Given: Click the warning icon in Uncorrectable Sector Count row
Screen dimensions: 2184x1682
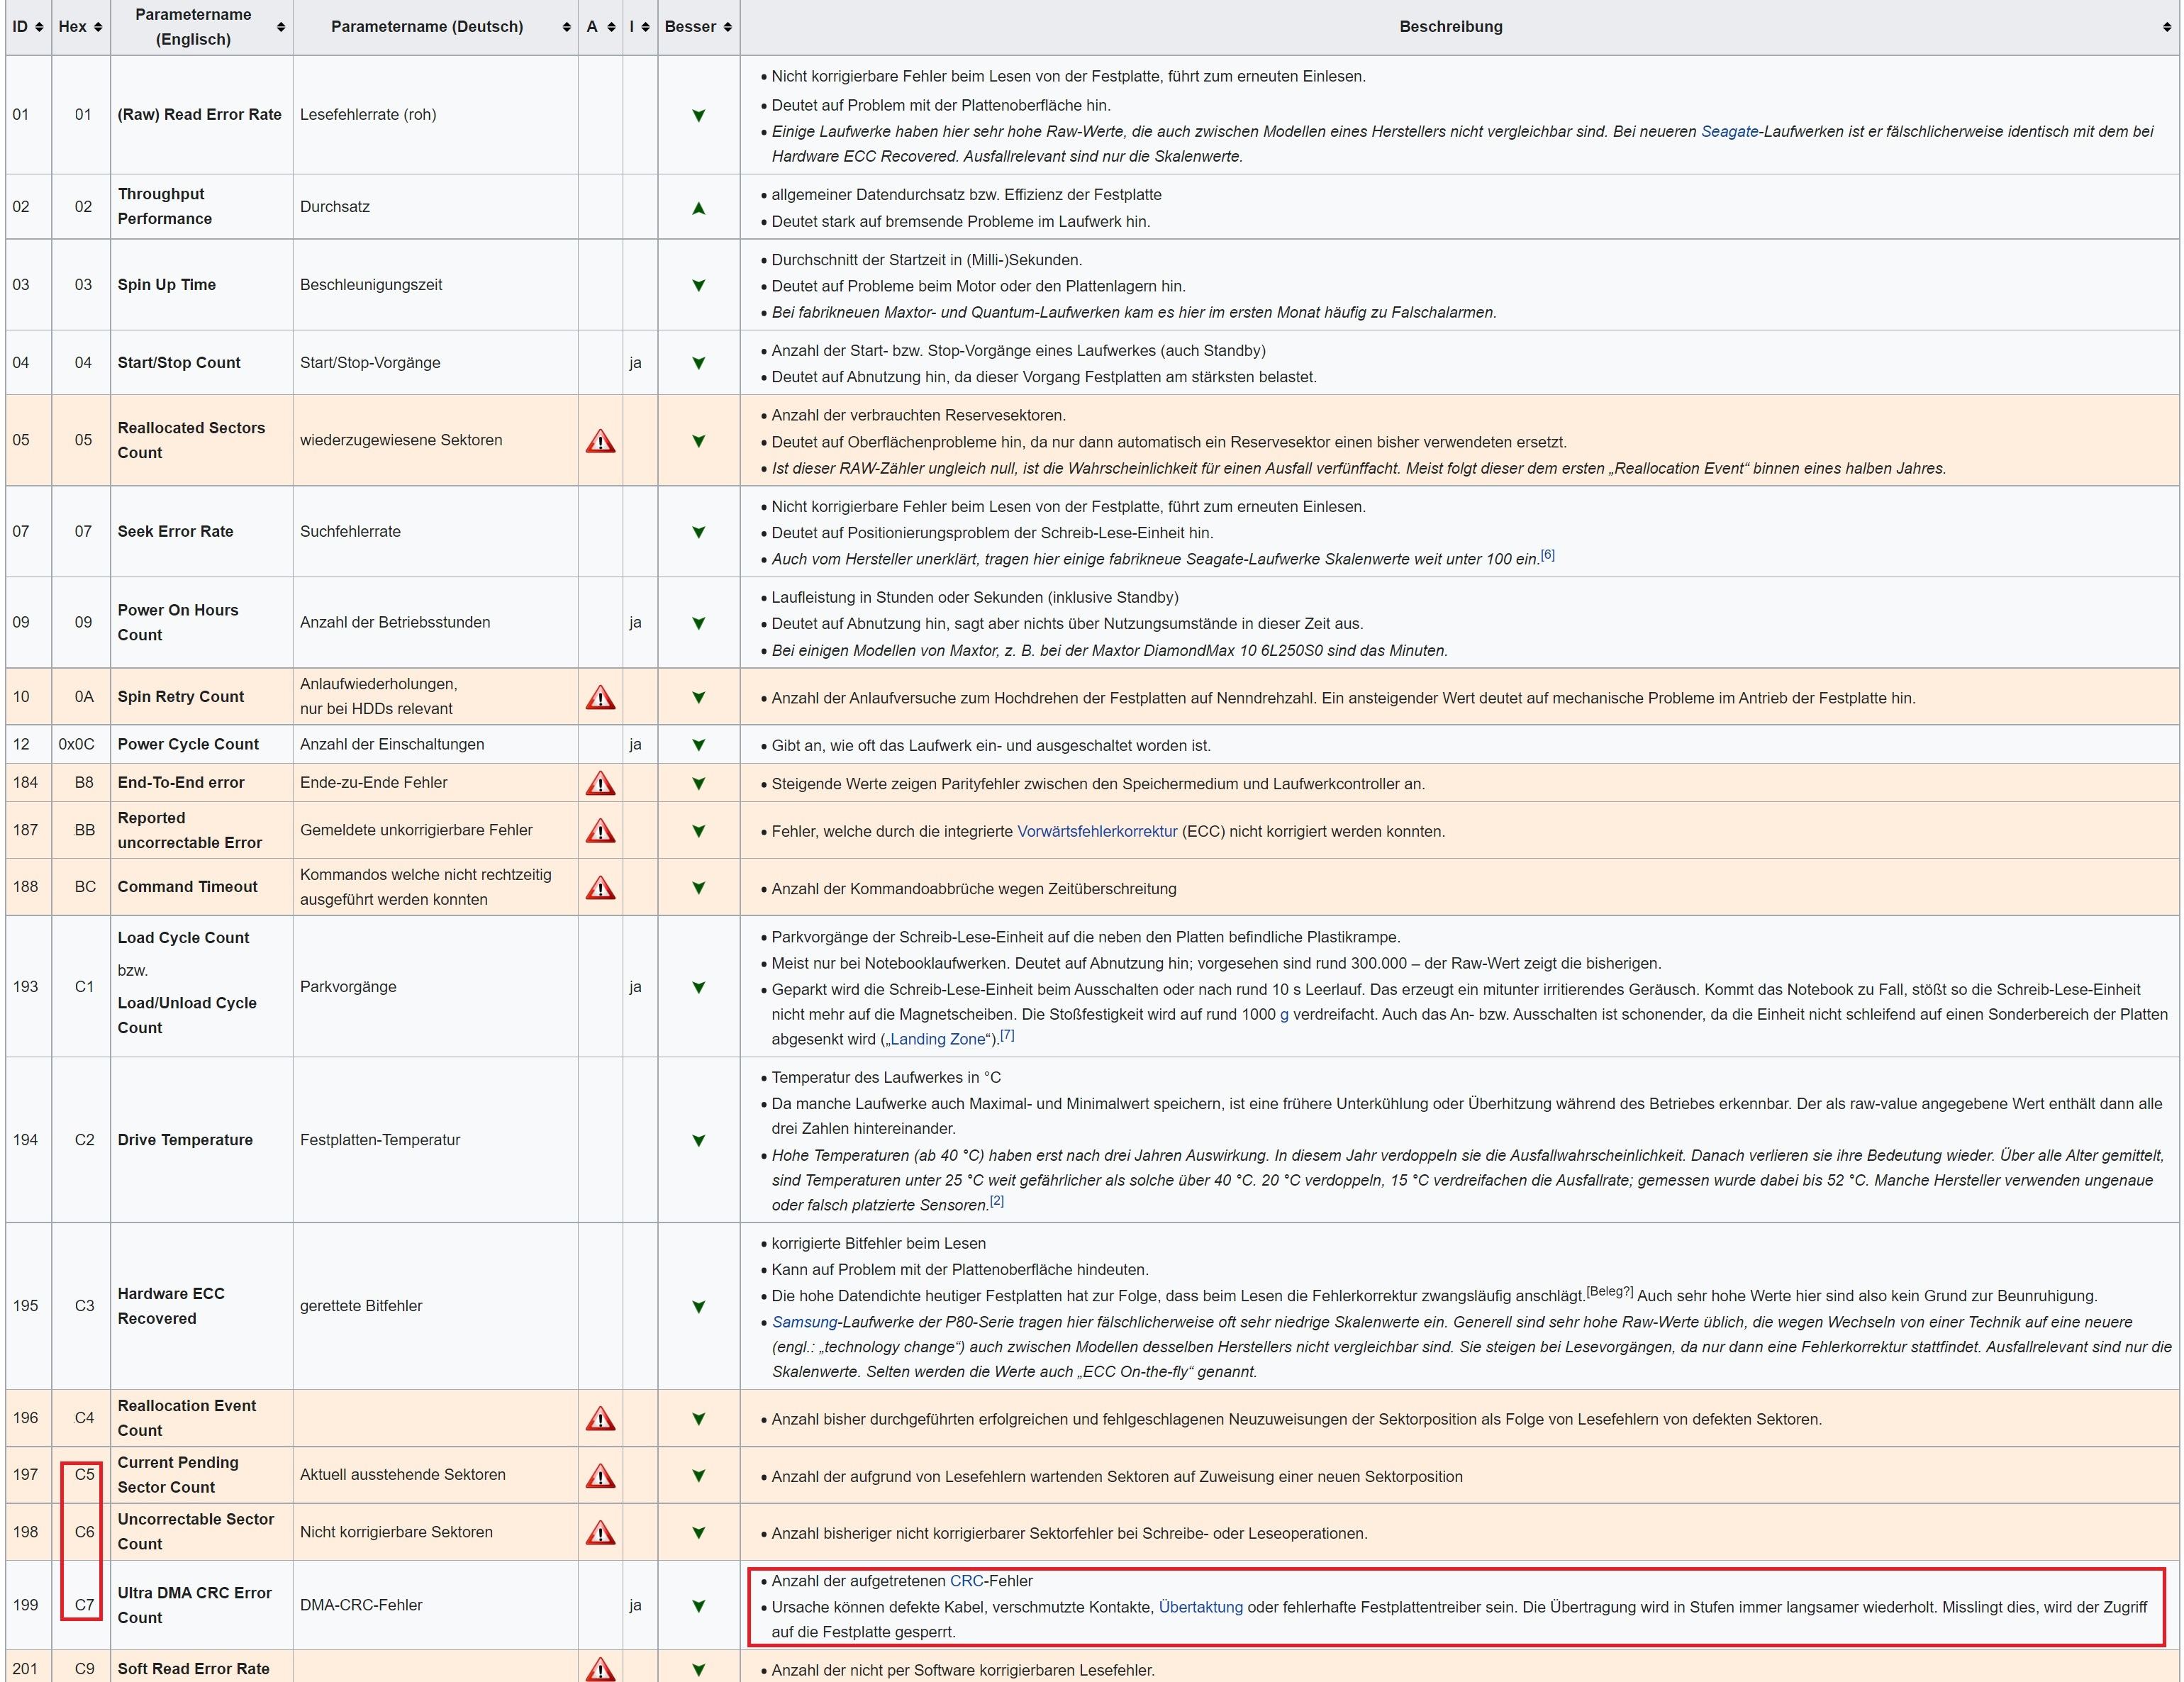Looking at the screenshot, I should [600, 1532].
